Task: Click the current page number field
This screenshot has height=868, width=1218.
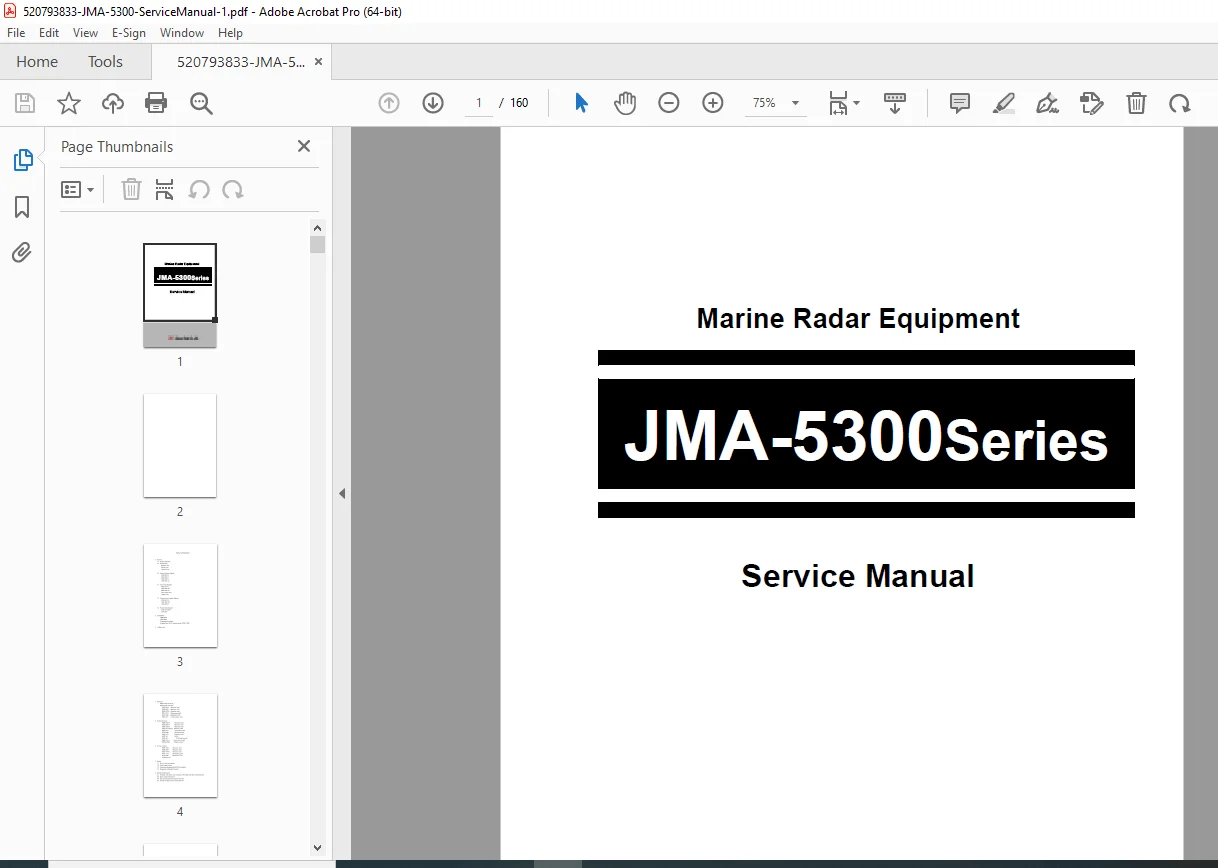Action: (479, 103)
